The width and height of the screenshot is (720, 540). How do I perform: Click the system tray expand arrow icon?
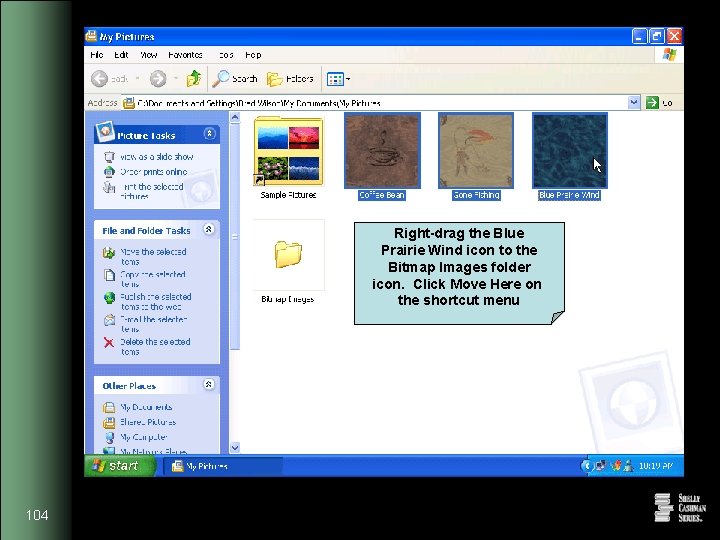pos(586,466)
